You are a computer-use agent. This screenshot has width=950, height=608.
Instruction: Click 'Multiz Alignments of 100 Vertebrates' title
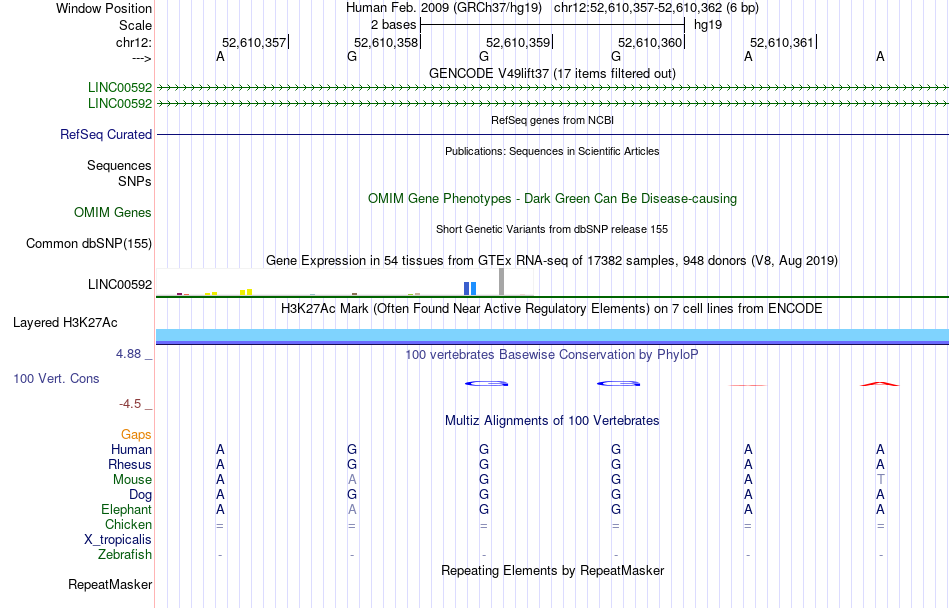[552, 420]
